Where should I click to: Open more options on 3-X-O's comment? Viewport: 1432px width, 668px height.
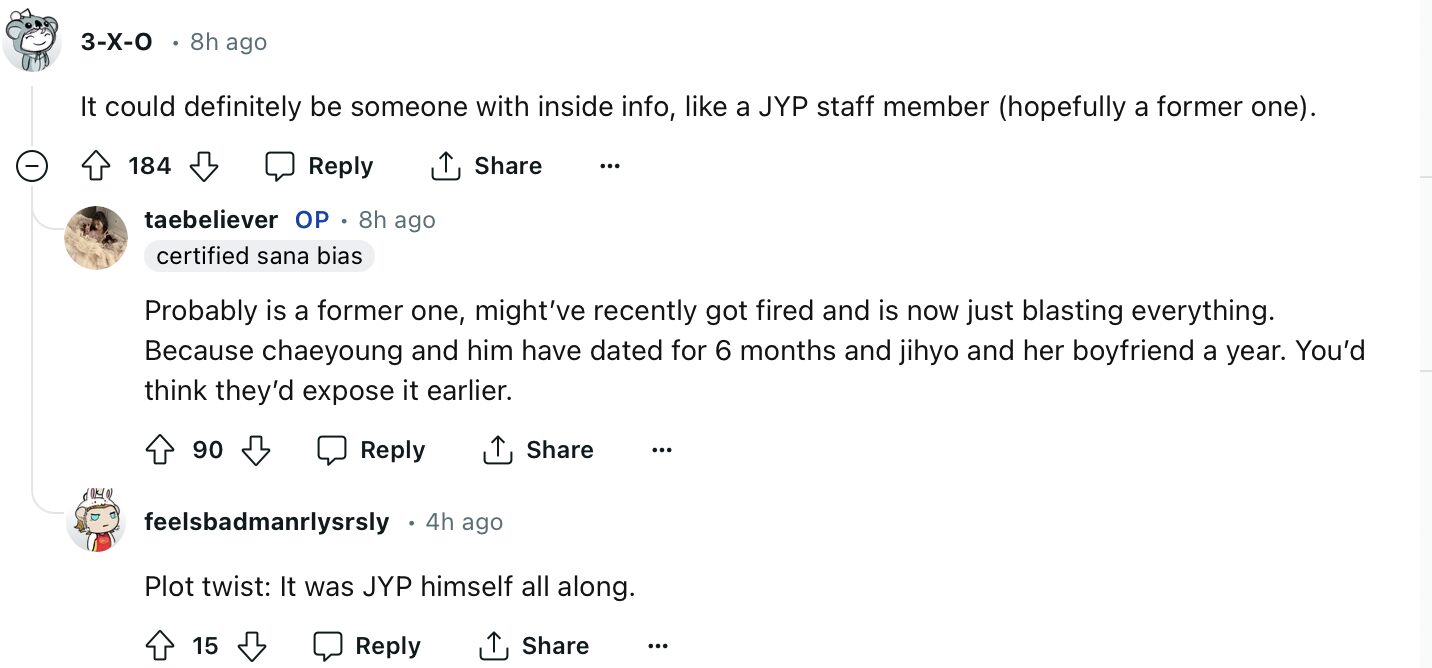pyautogui.click(x=610, y=166)
